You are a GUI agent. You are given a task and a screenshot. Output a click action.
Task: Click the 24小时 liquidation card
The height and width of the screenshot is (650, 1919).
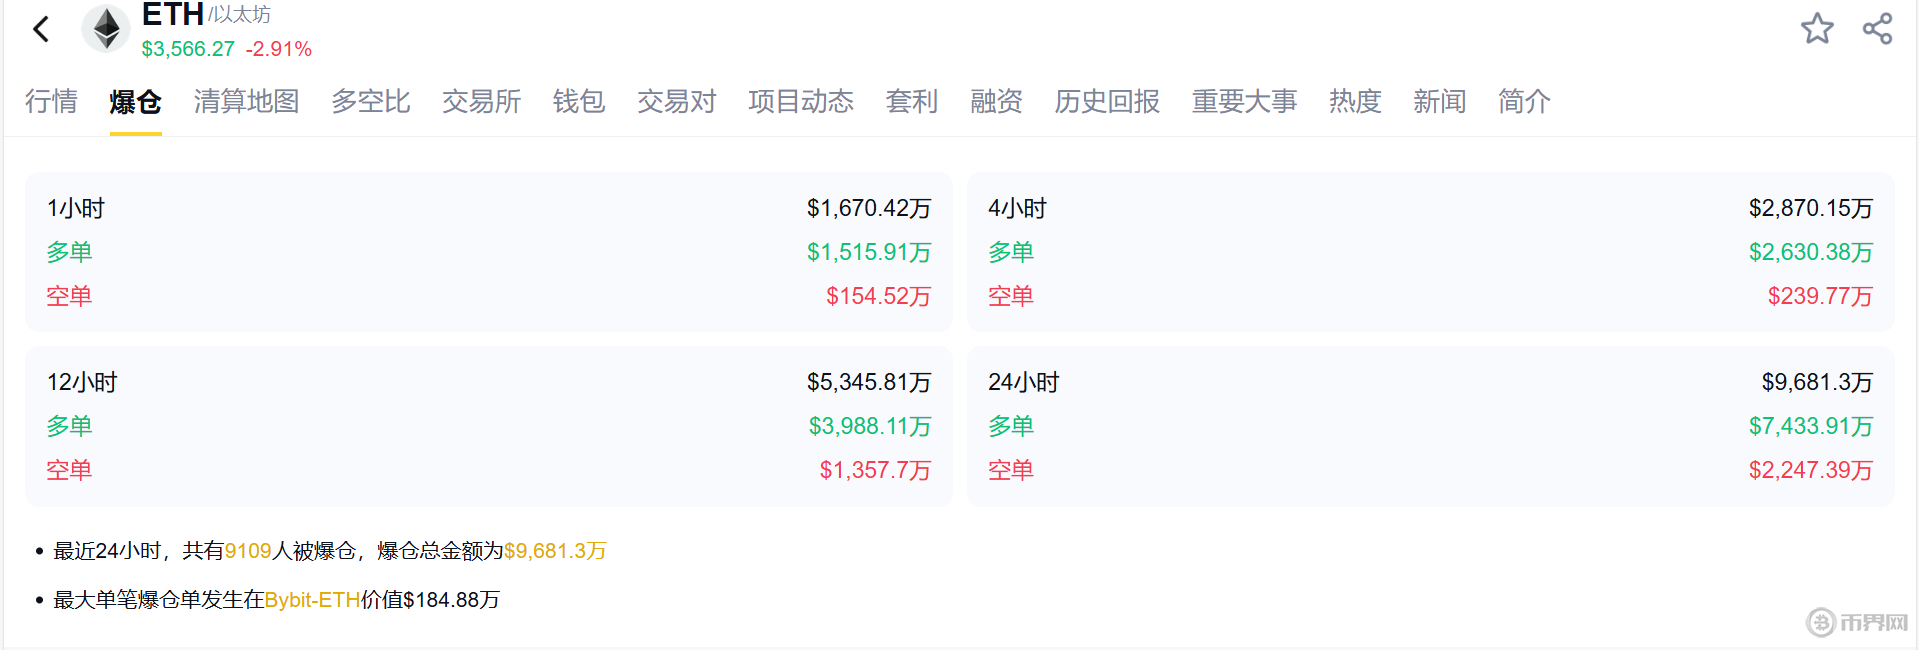point(1430,426)
